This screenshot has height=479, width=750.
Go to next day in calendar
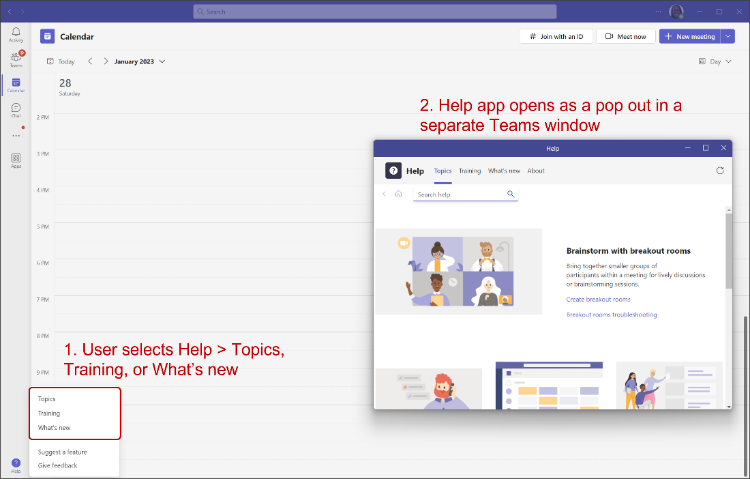click(x=106, y=61)
